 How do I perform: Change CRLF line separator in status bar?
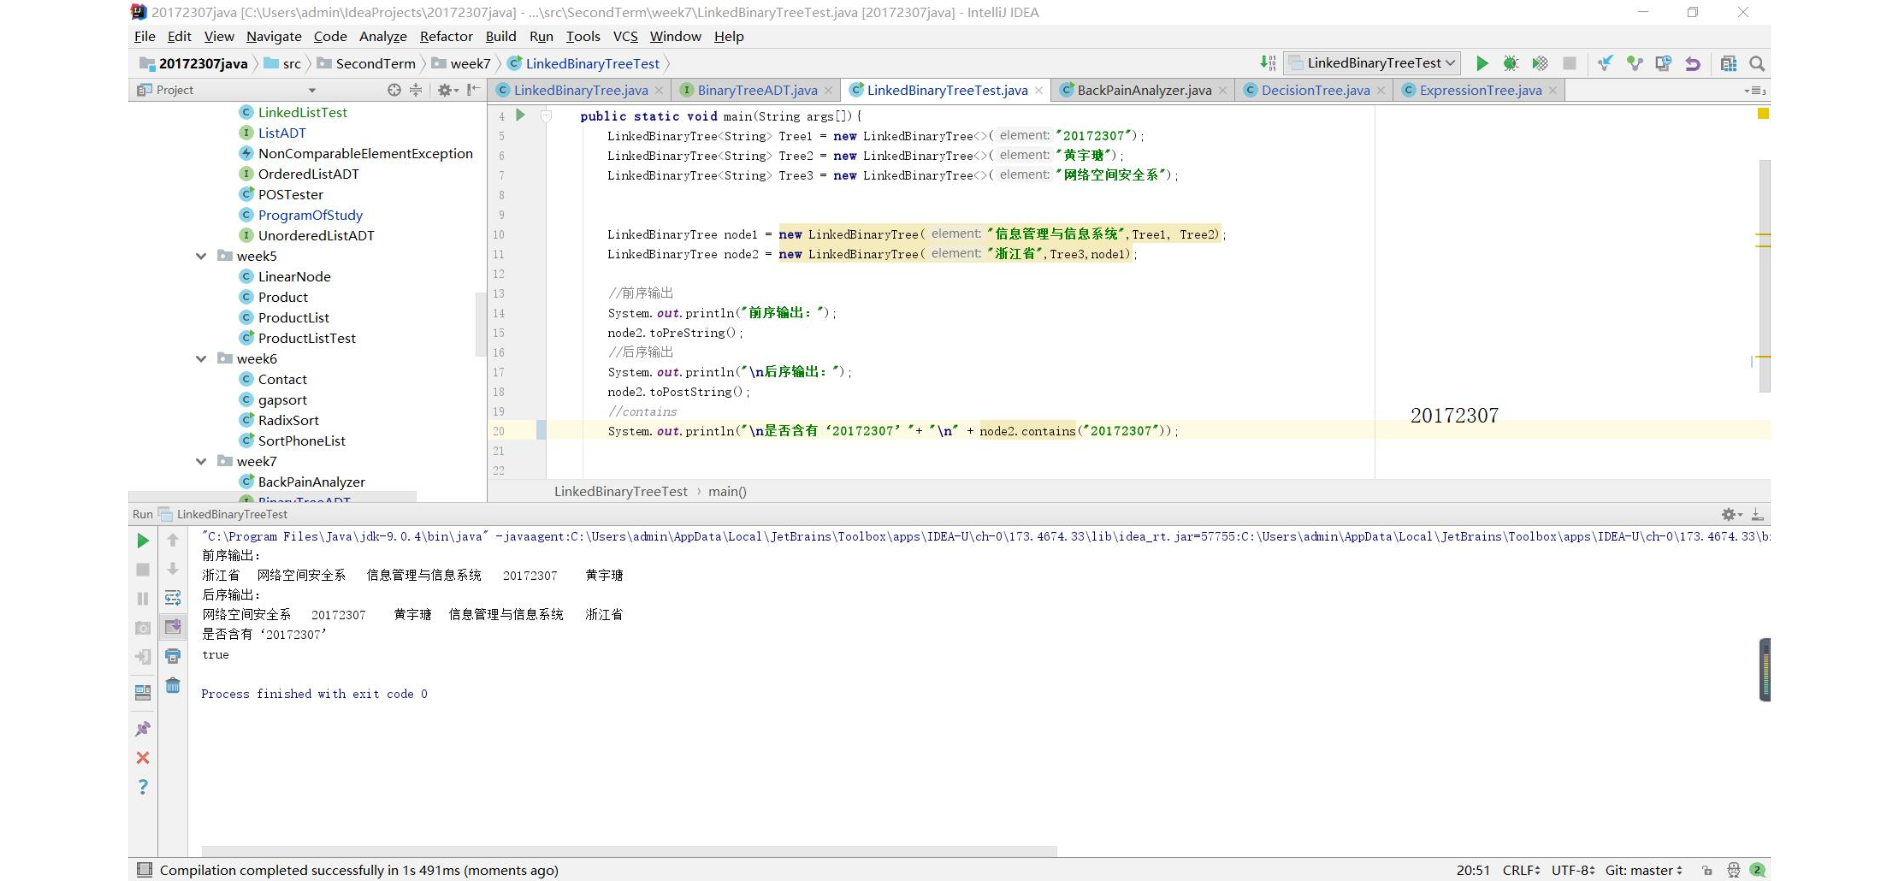pos(1521,870)
